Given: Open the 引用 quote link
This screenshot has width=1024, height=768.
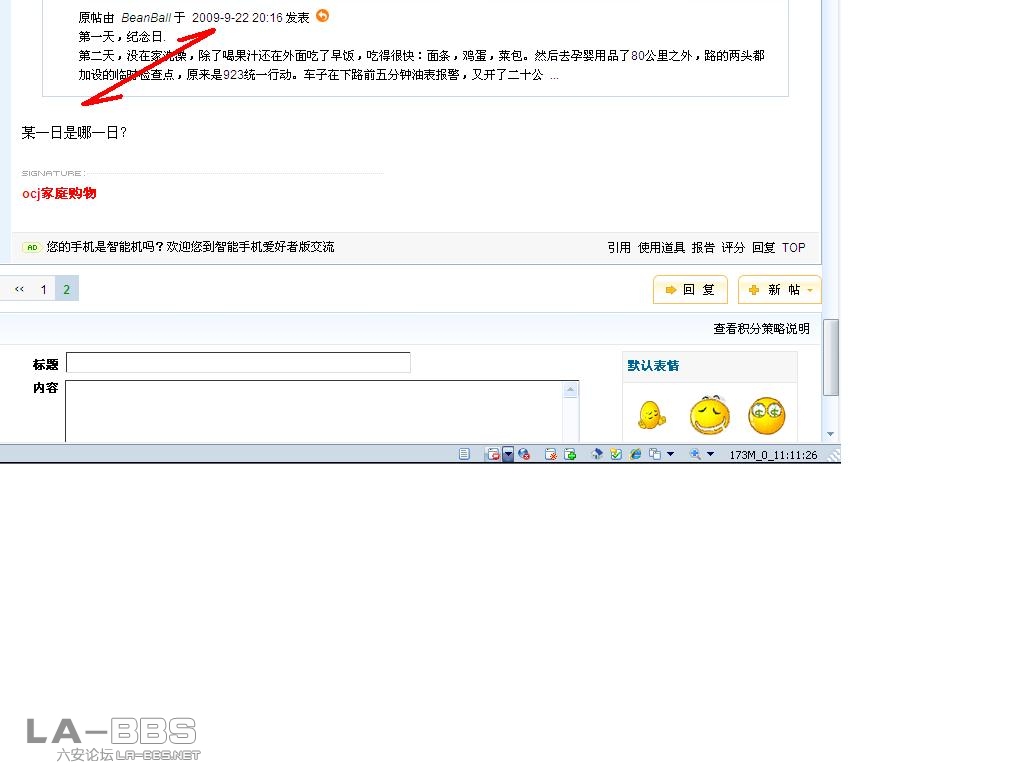Looking at the screenshot, I should [x=619, y=247].
